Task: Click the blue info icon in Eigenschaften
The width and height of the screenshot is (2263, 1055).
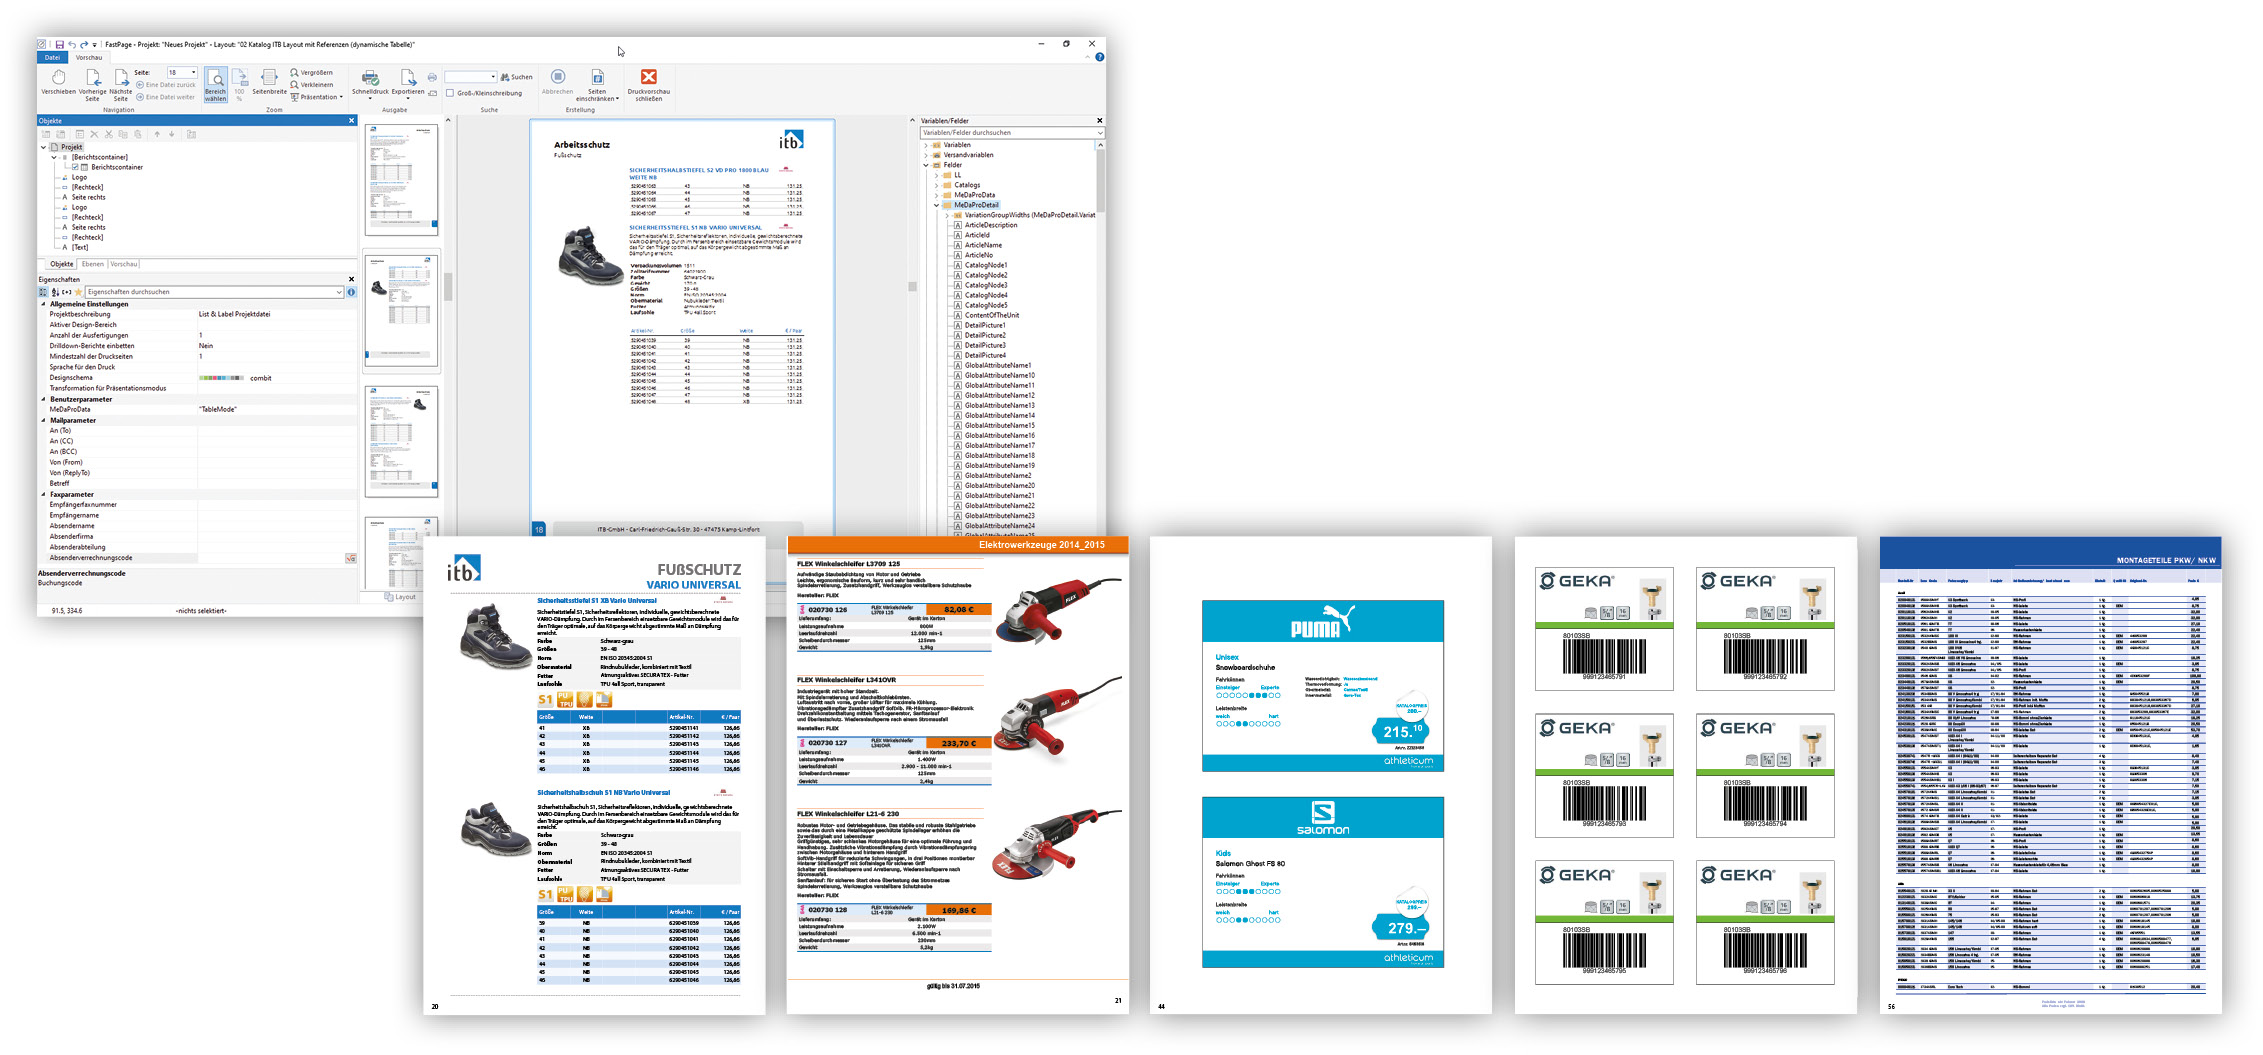Action: [x=351, y=292]
